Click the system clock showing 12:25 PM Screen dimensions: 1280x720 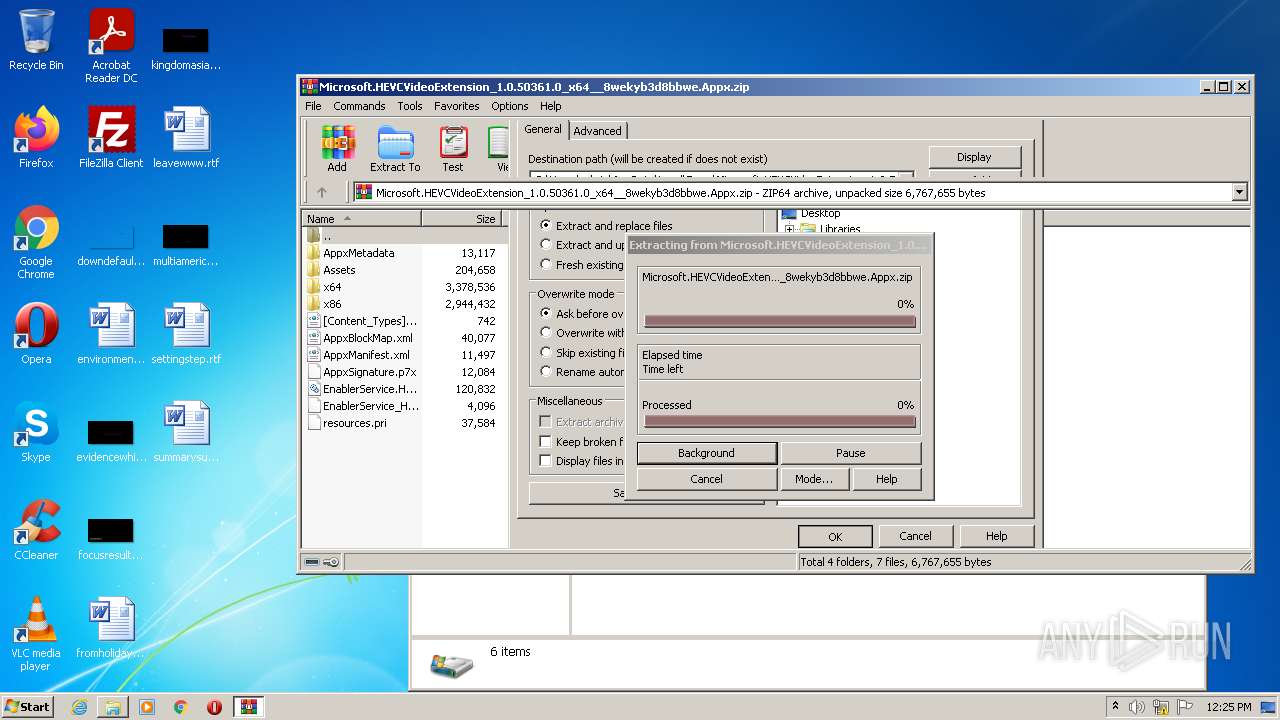pos(1229,707)
